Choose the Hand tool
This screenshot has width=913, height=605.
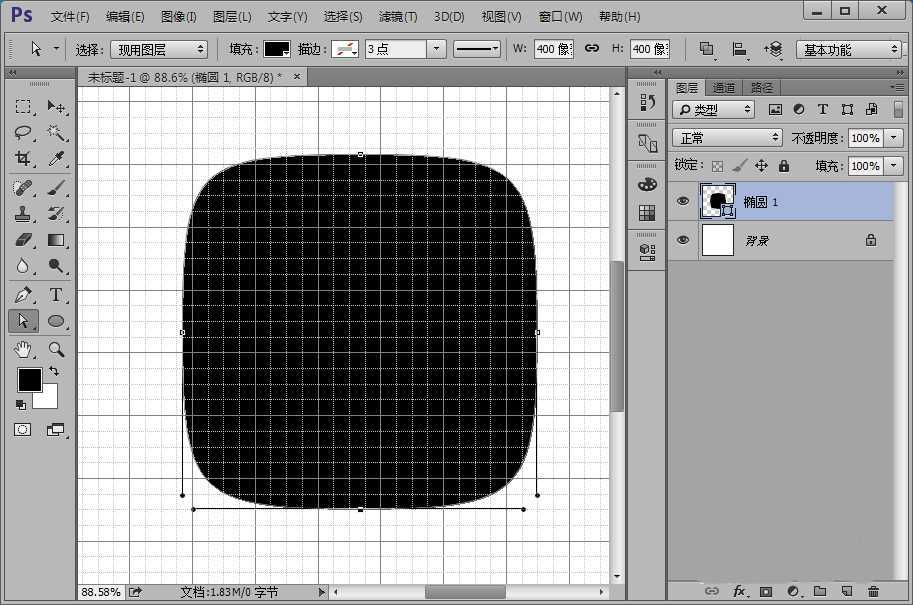click(x=24, y=349)
